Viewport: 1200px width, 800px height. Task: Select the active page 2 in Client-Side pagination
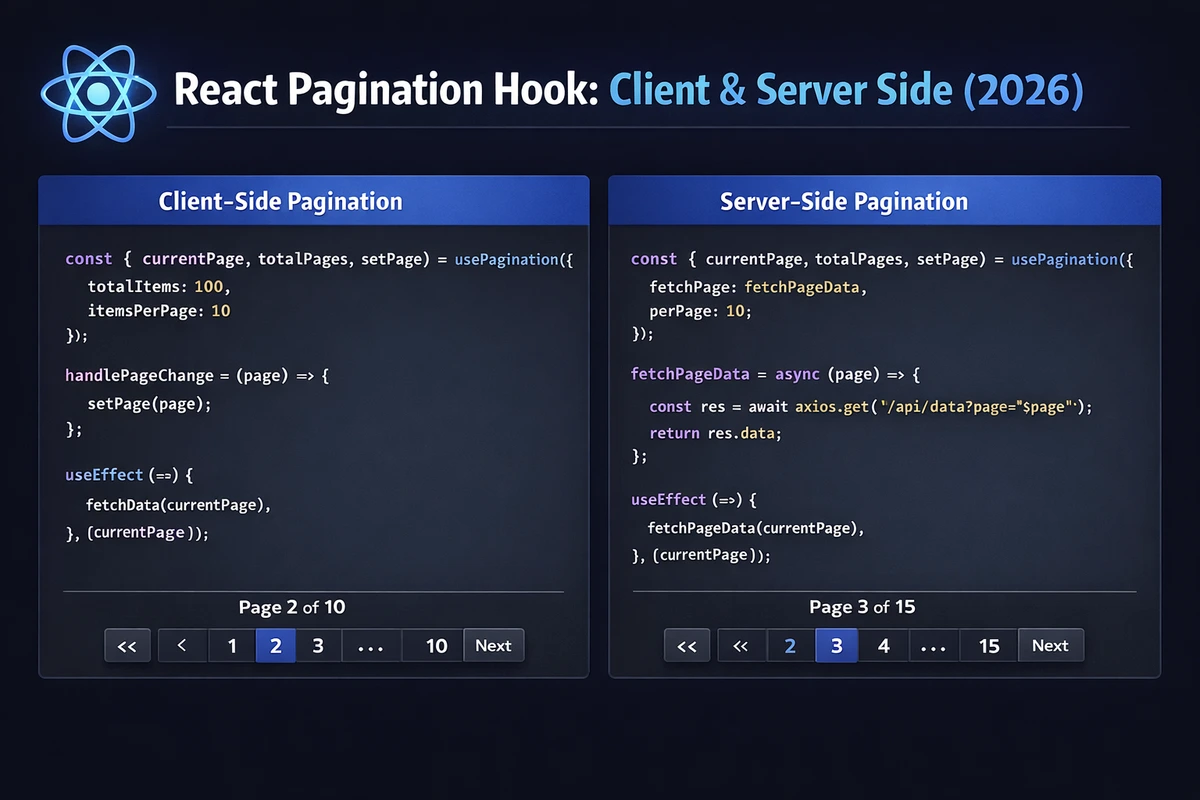275,645
